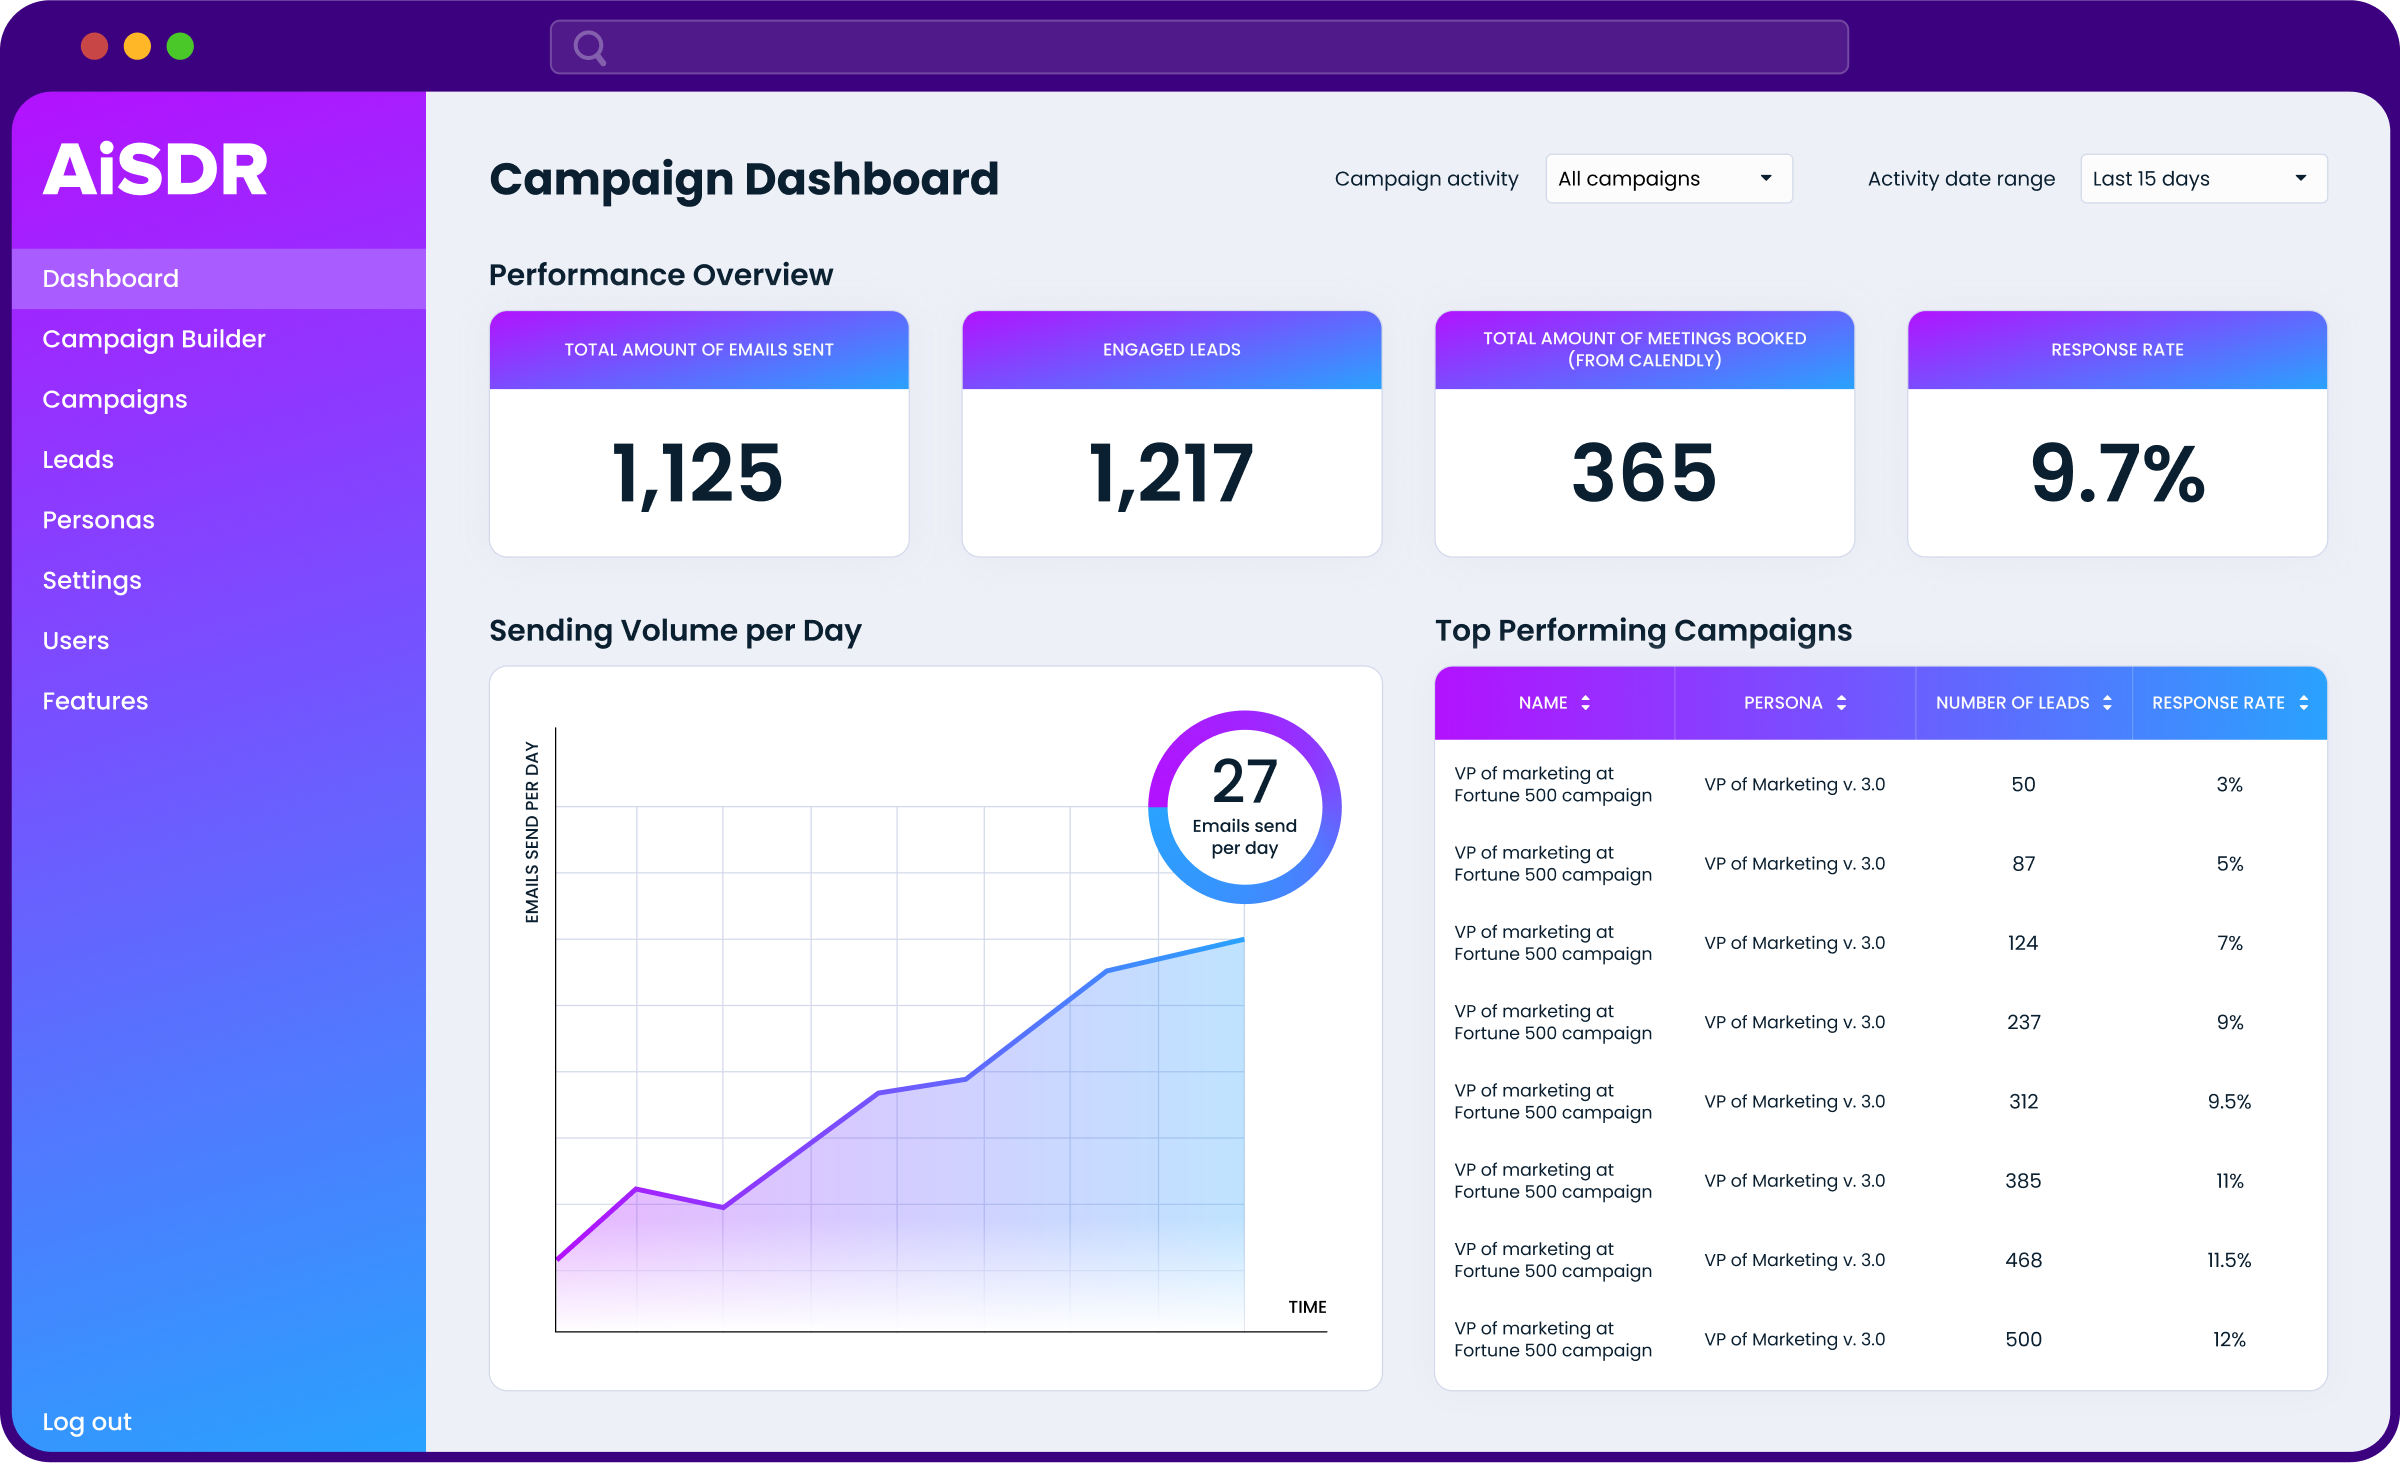Navigate to Settings in sidebar
The image size is (2400, 1463).
(92, 581)
